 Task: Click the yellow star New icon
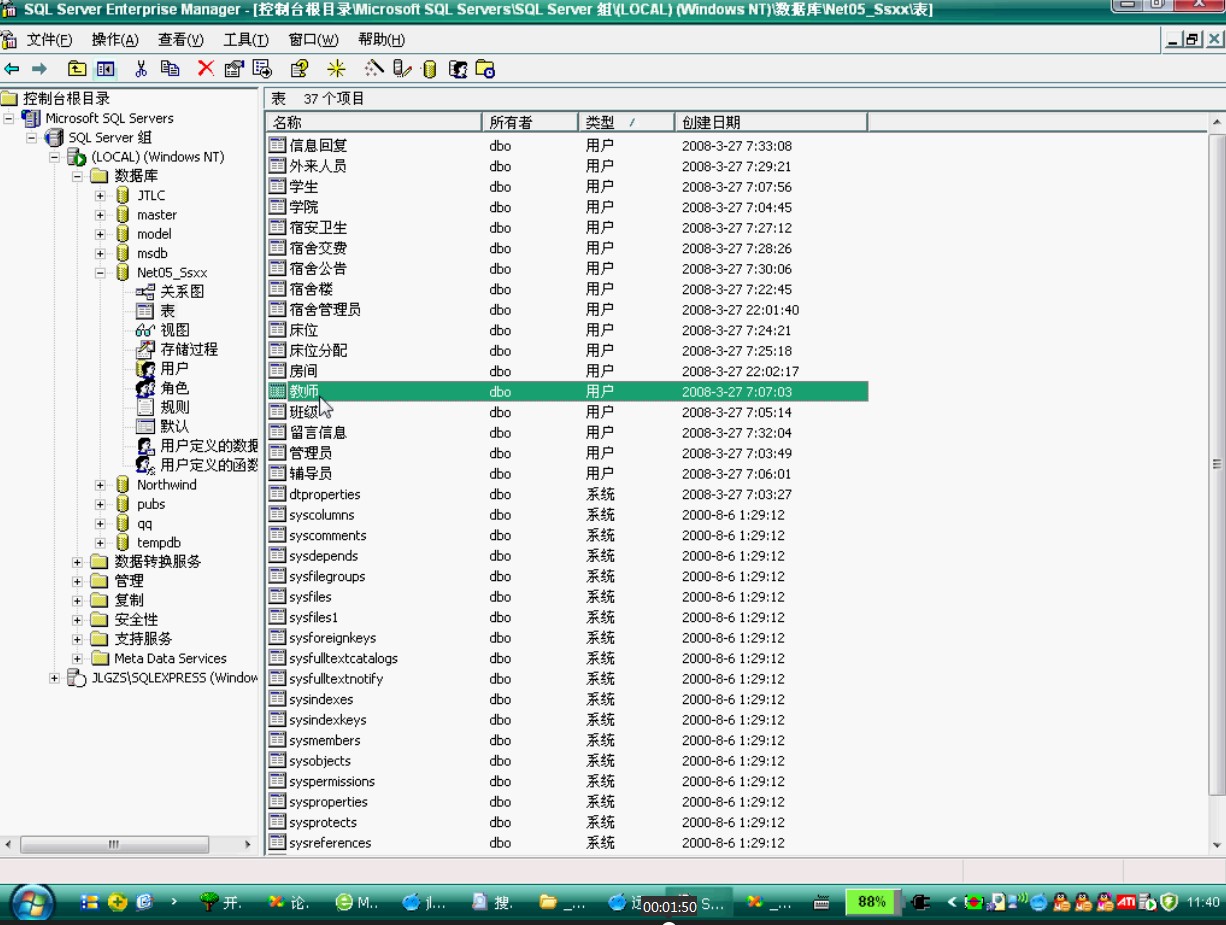coord(336,69)
